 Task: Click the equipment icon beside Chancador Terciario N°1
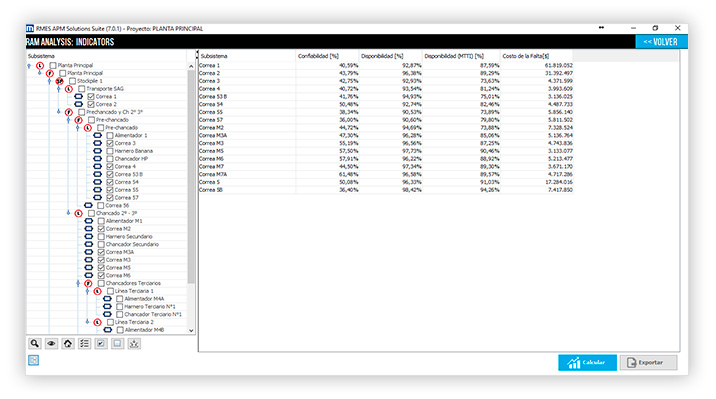coord(107,314)
